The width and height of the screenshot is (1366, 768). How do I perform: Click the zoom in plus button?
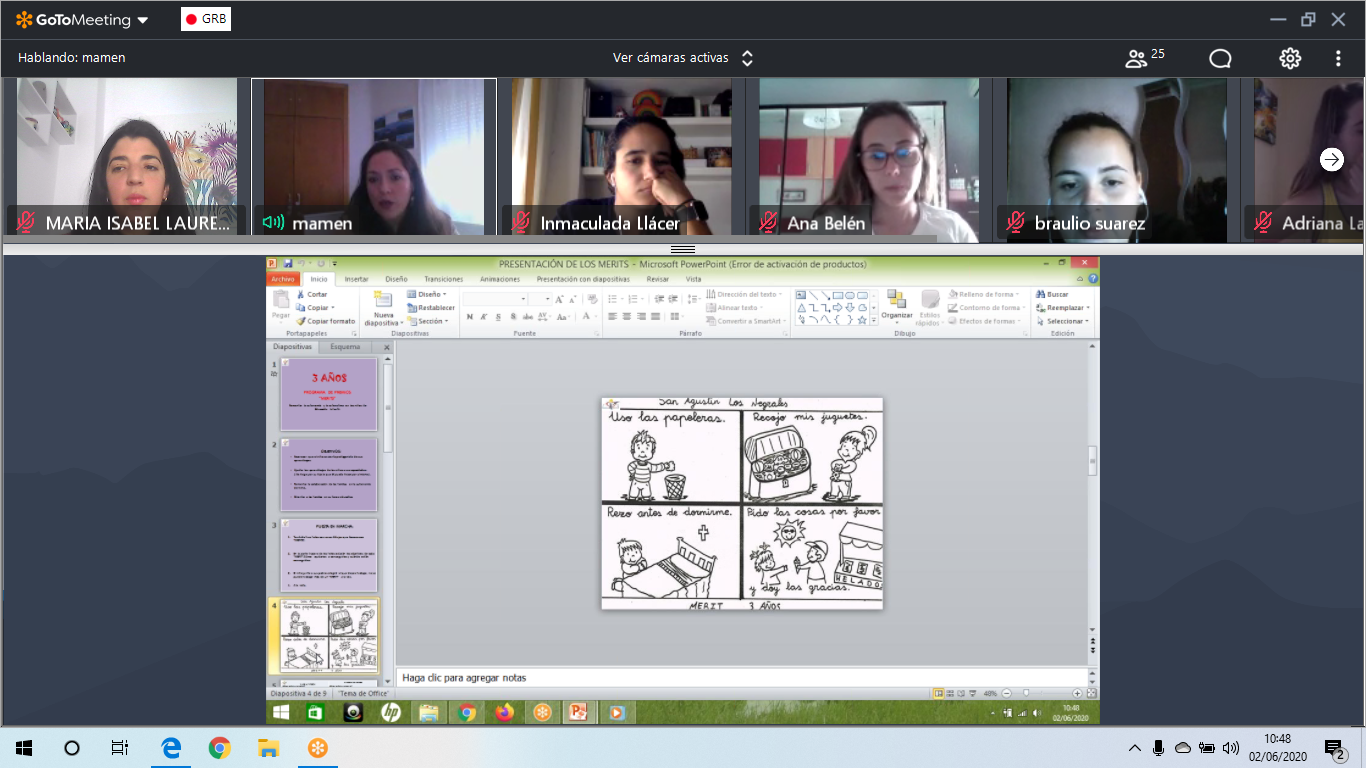pos(1077,693)
